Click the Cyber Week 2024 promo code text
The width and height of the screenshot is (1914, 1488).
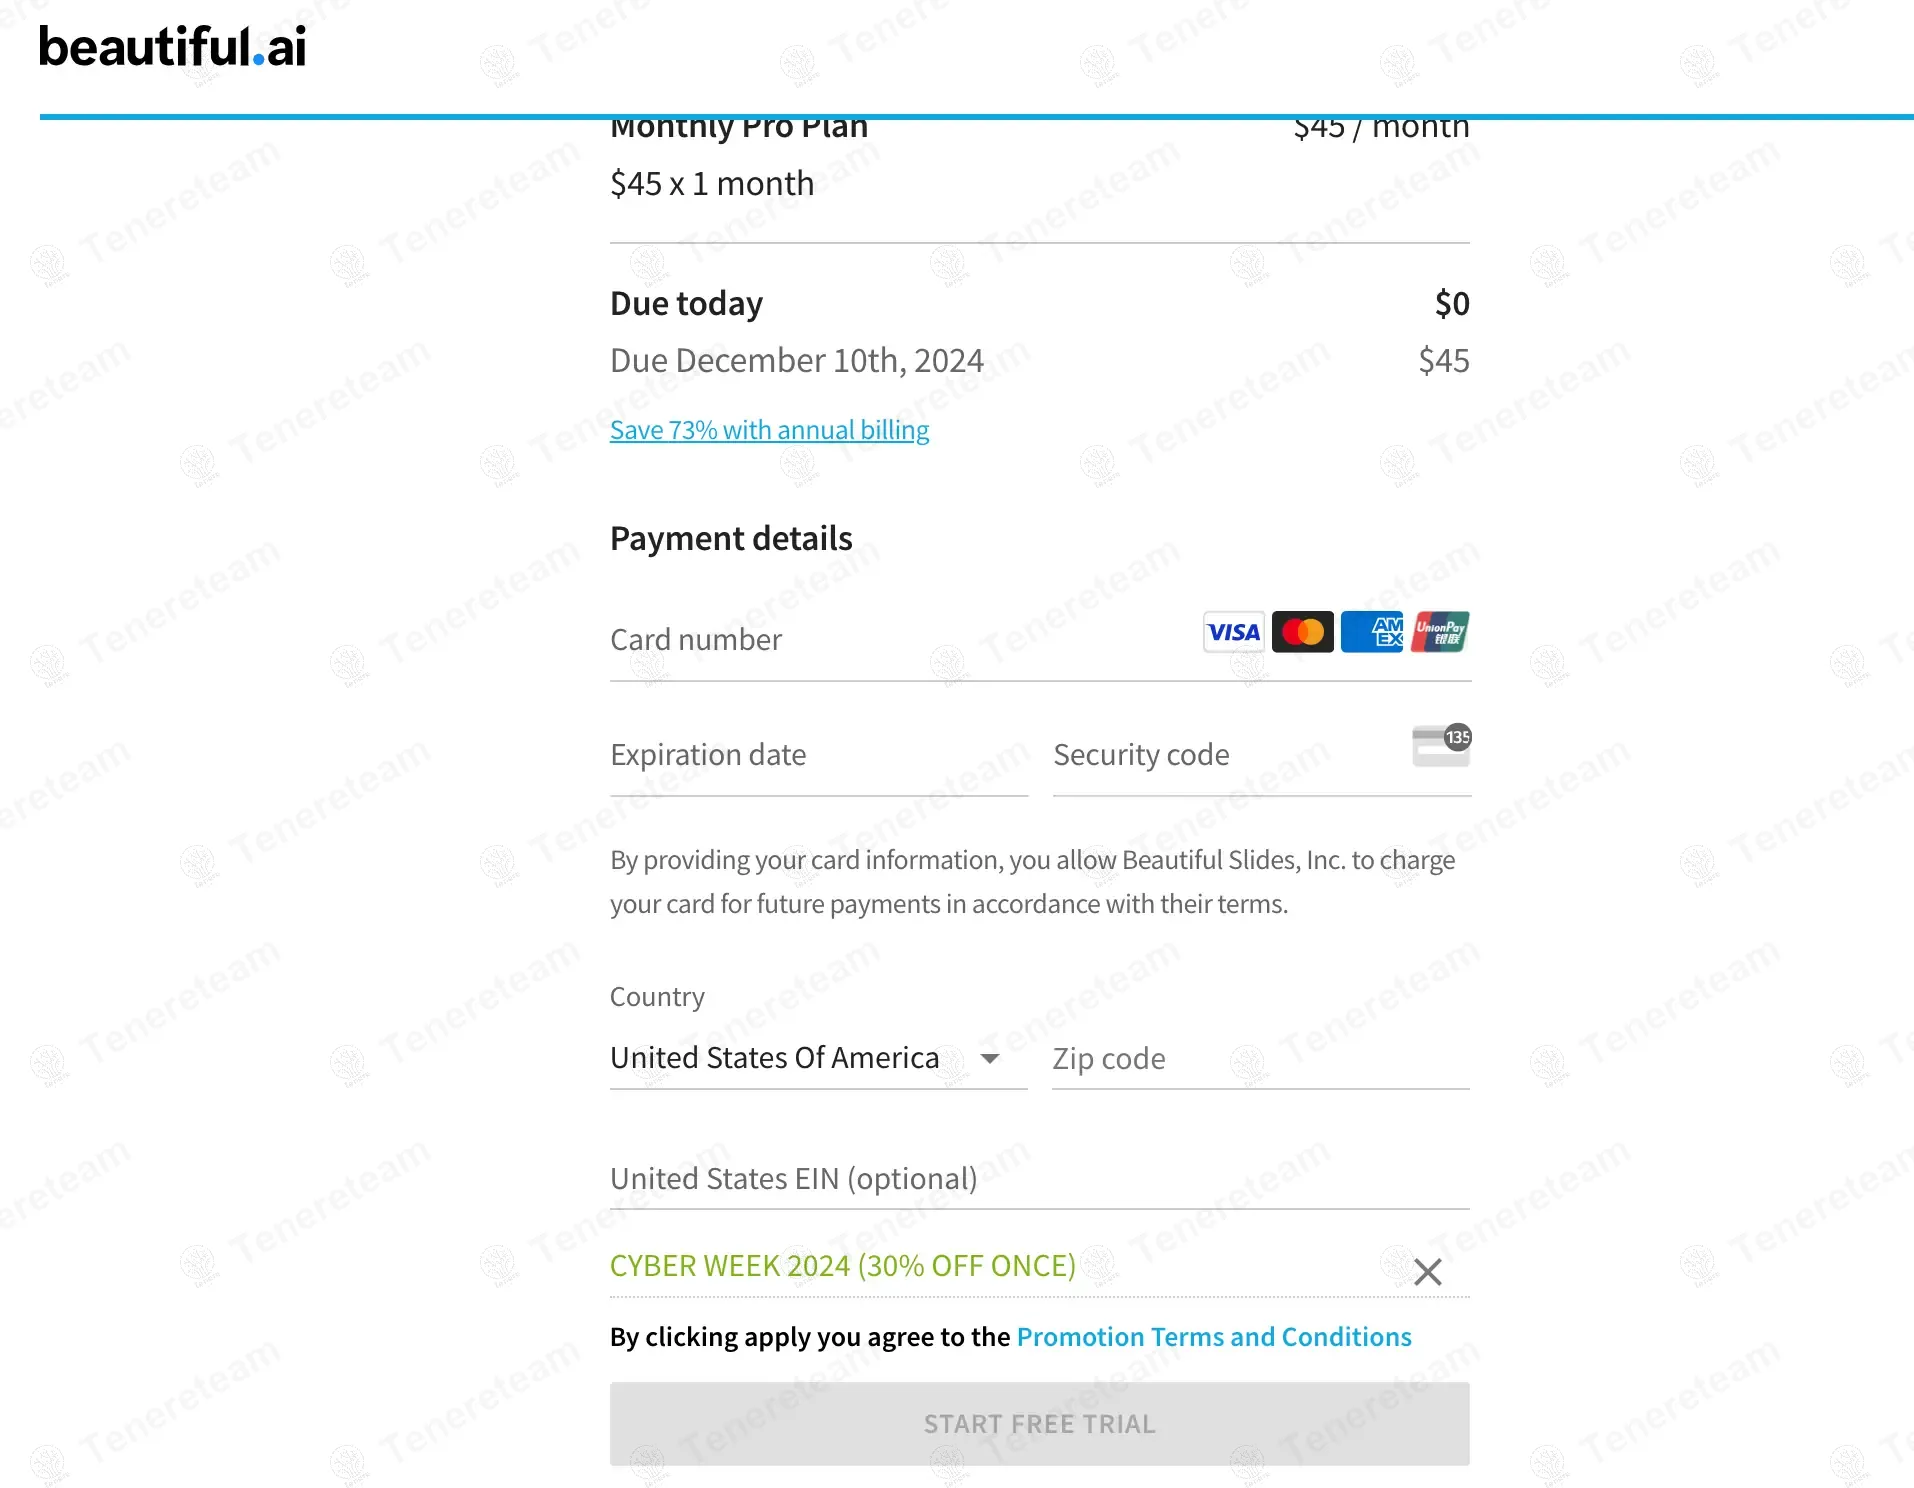[x=843, y=1266]
